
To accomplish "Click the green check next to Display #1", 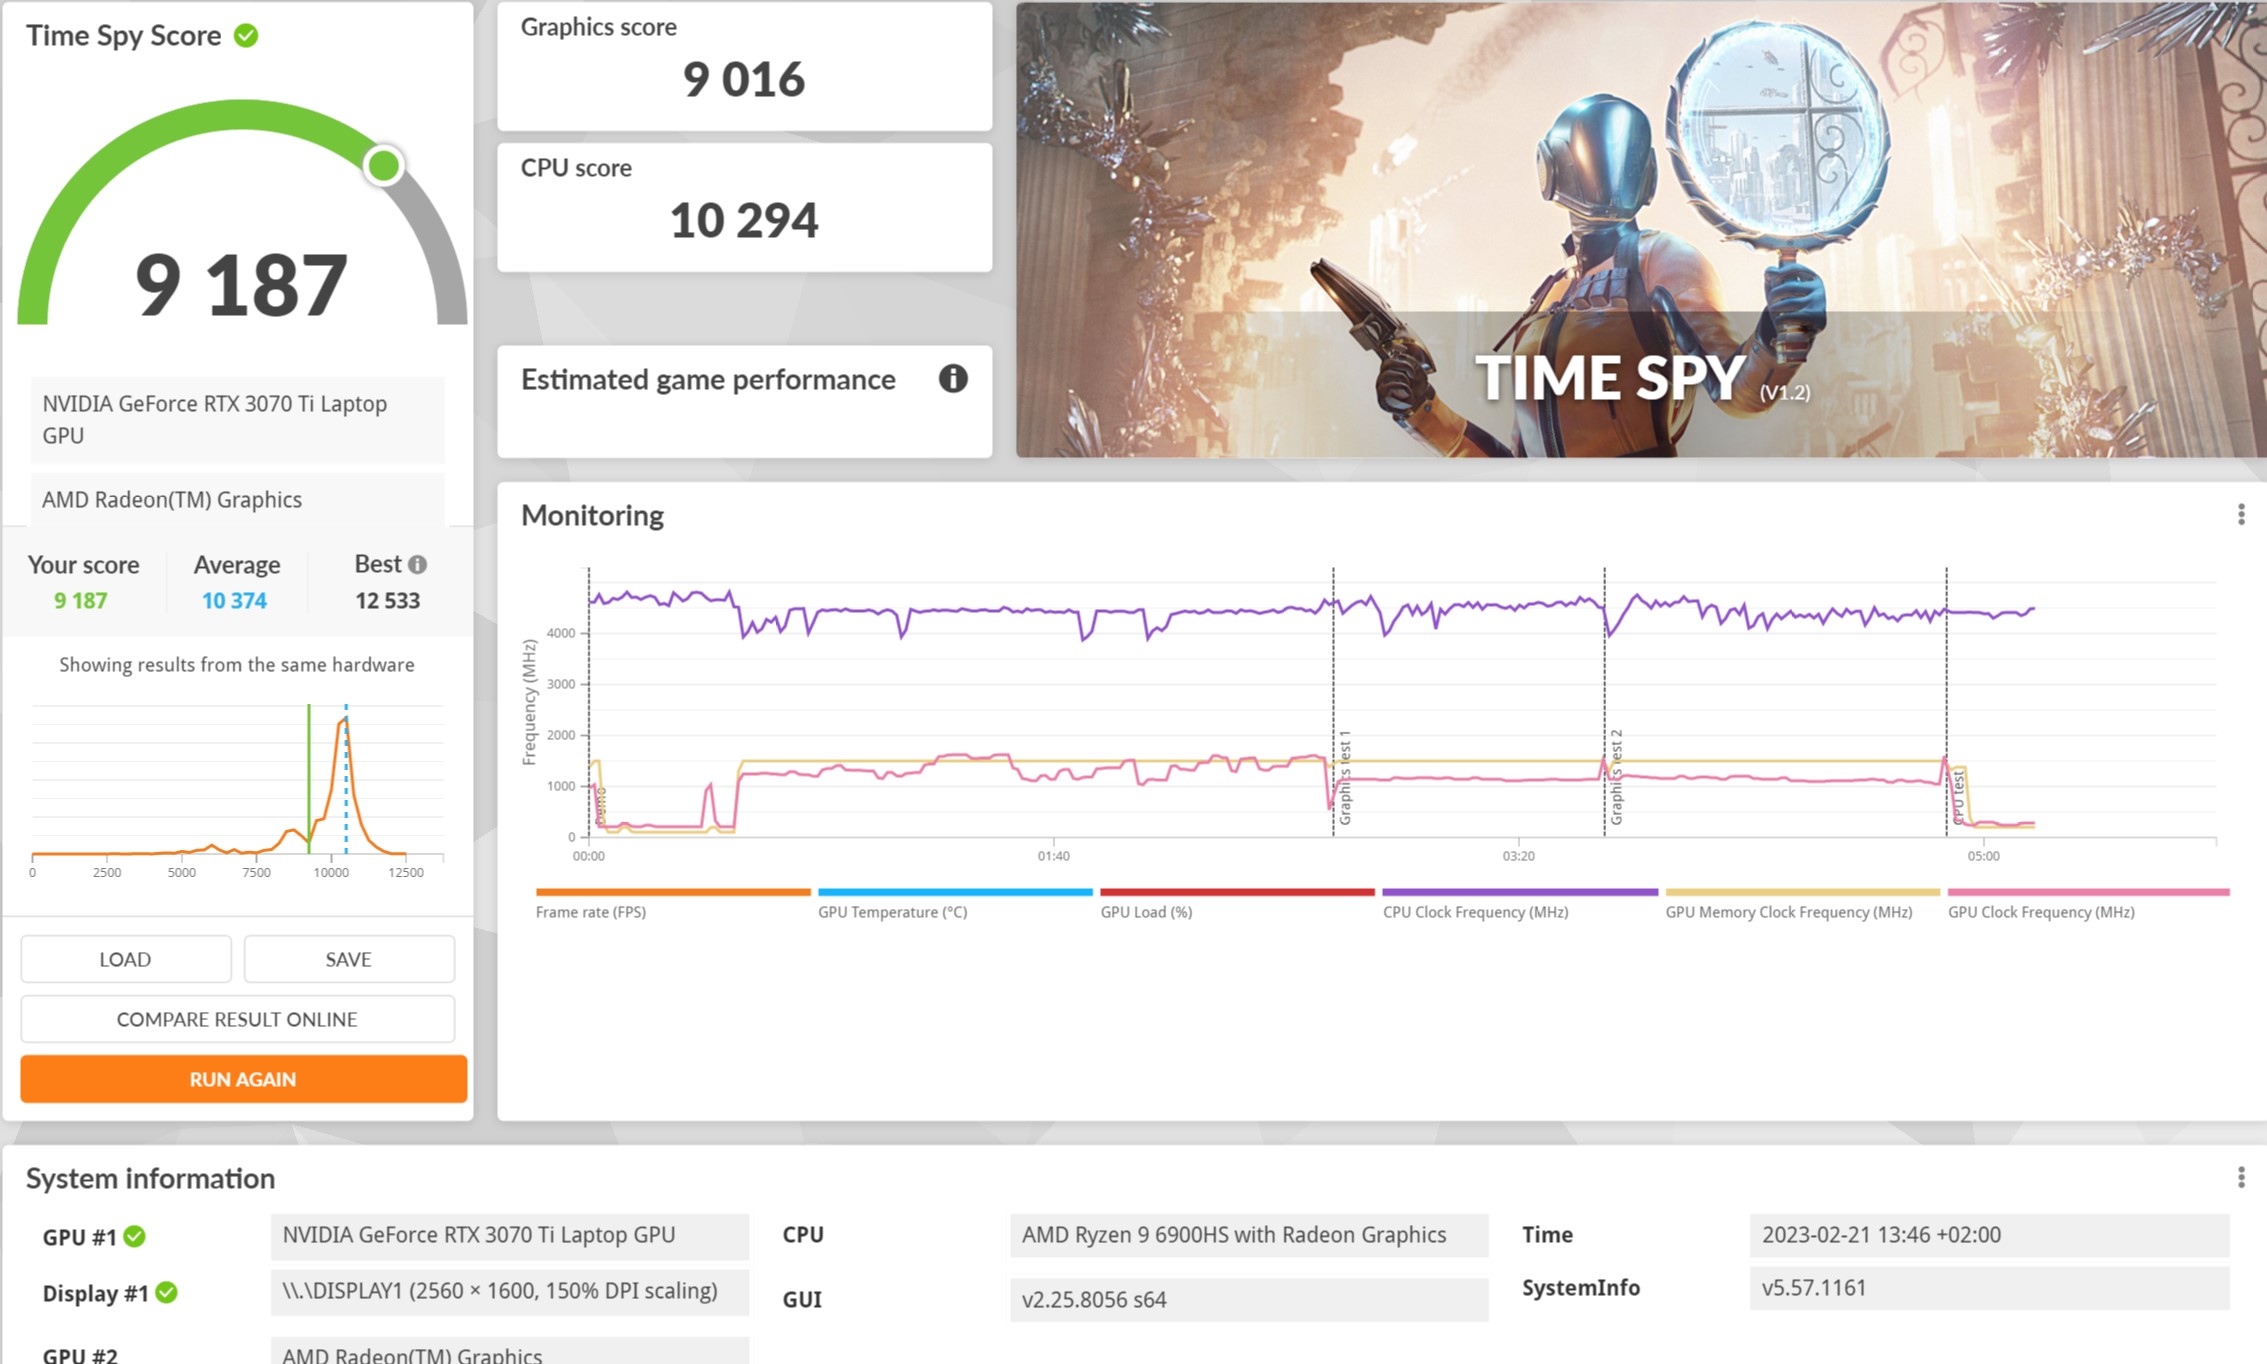I will point(167,1293).
